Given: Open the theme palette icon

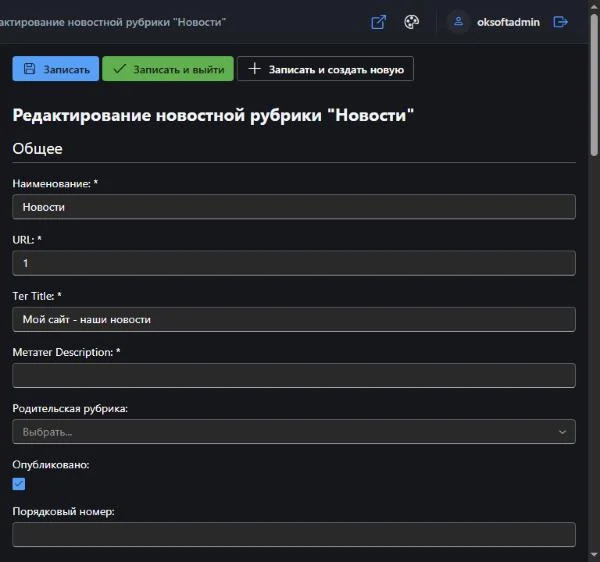Looking at the screenshot, I should point(411,22).
